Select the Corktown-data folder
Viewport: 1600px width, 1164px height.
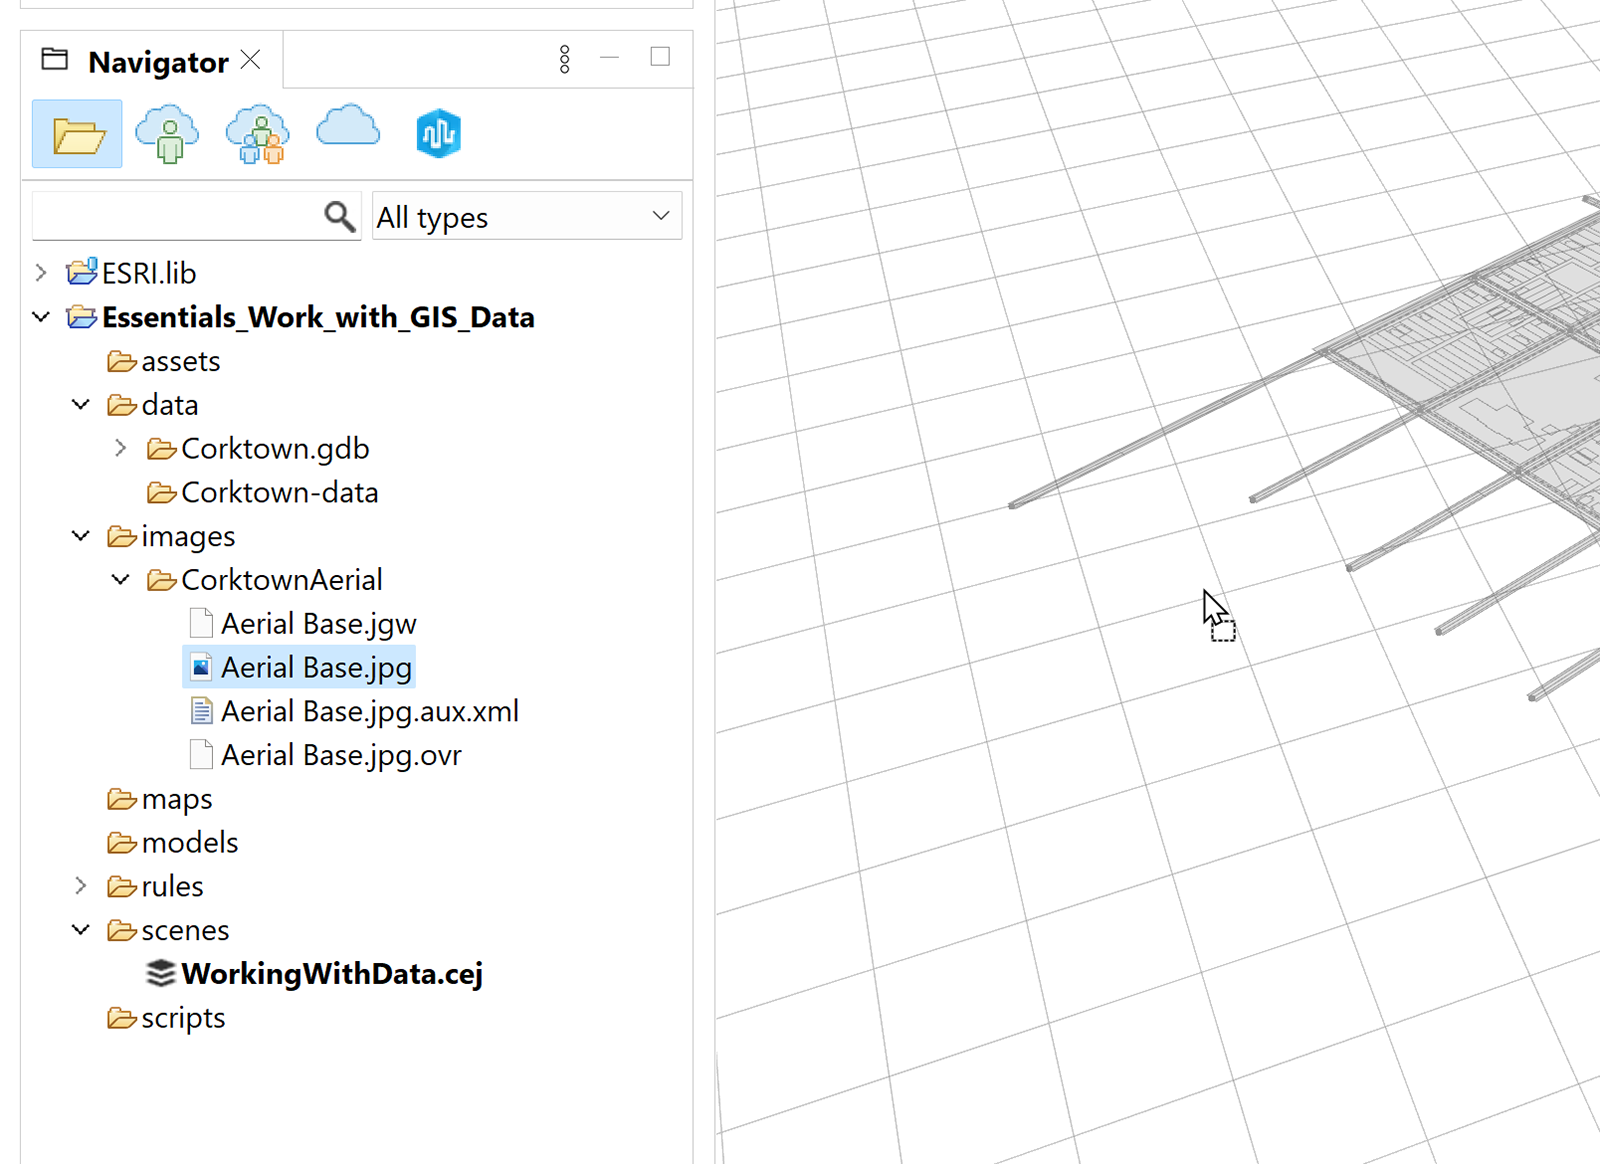(280, 491)
